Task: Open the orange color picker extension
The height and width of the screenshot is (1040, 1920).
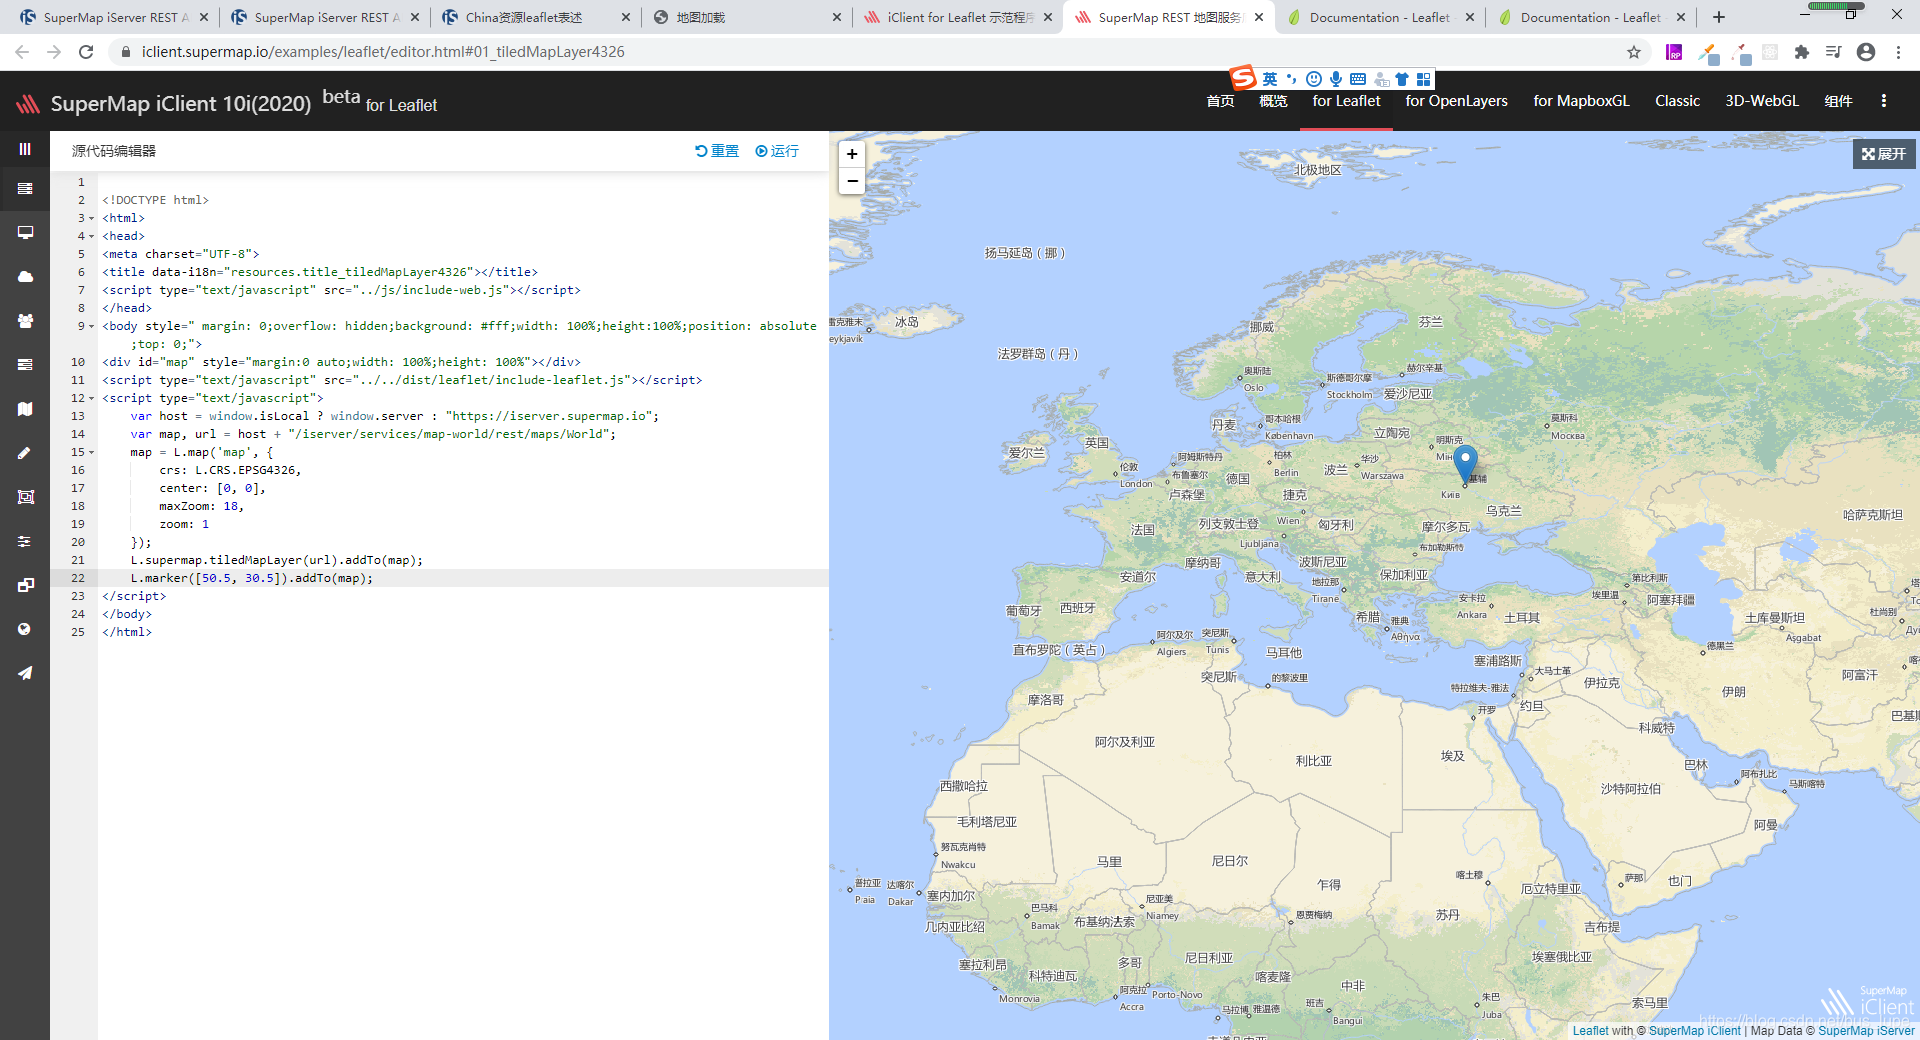Action: (x=1708, y=52)
